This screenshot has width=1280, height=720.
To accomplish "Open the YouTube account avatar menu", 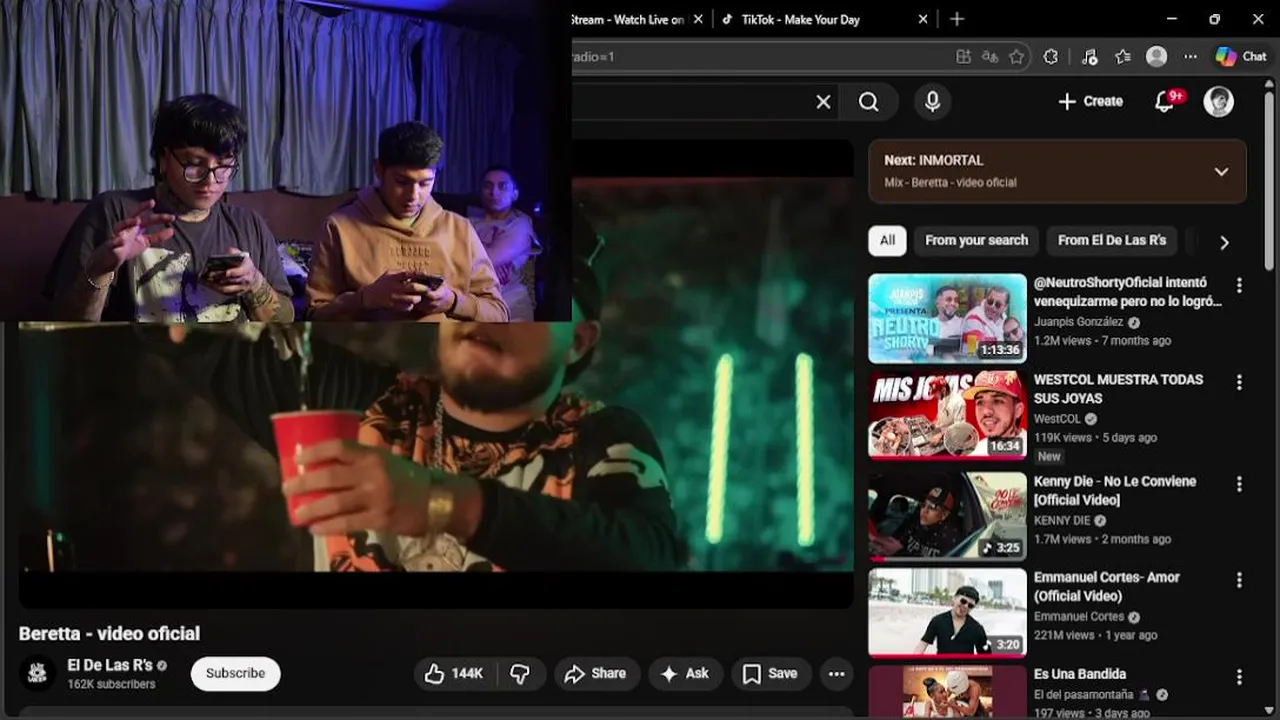I will pos(1218,101).
